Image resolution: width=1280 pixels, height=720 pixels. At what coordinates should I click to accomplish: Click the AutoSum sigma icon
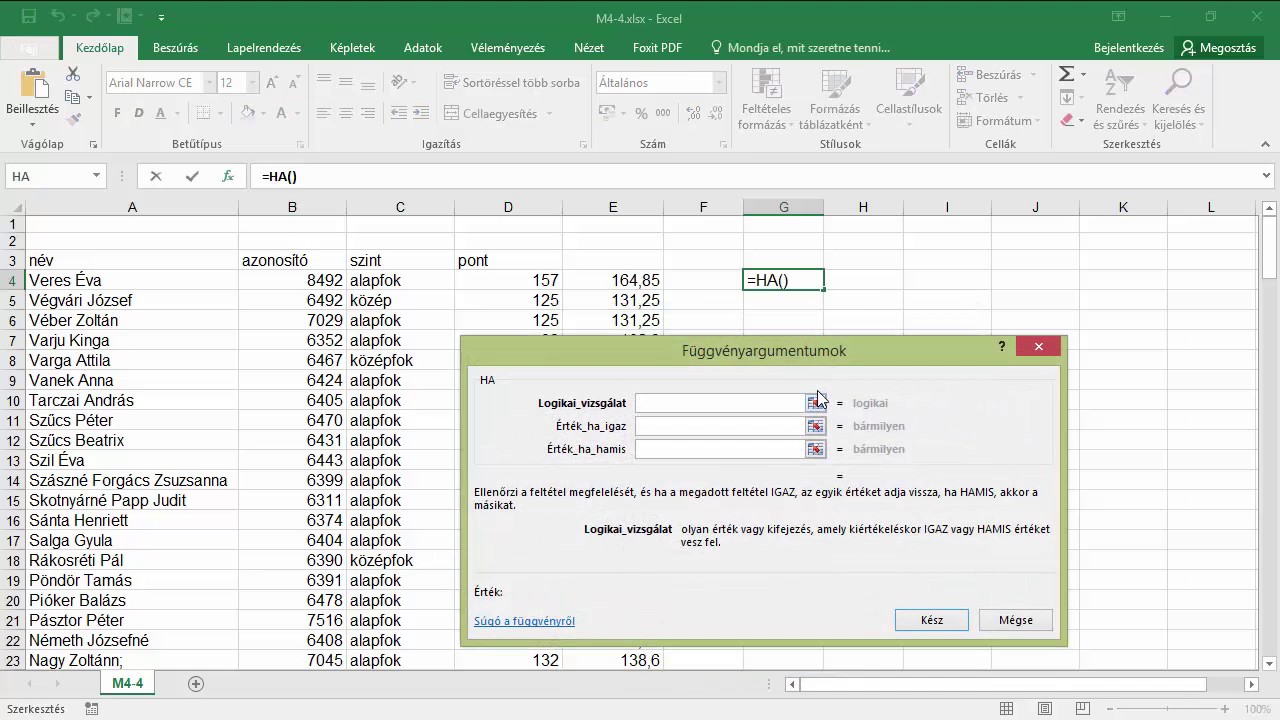1067,75
